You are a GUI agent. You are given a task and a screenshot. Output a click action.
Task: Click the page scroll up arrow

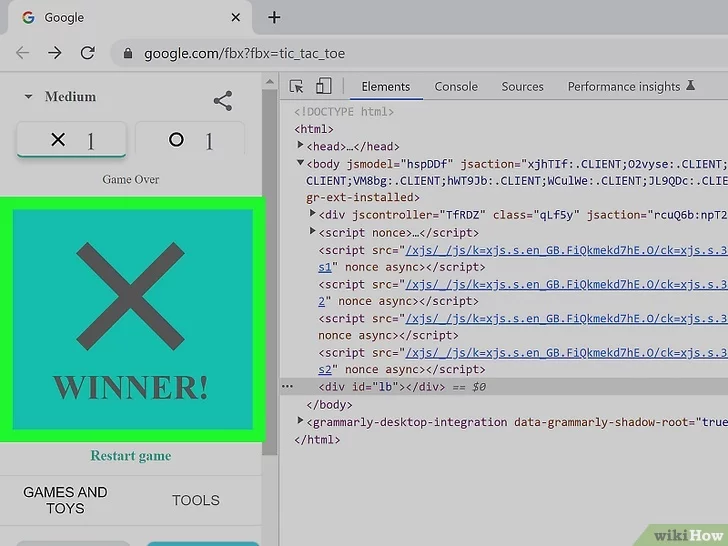pos(270,82)
